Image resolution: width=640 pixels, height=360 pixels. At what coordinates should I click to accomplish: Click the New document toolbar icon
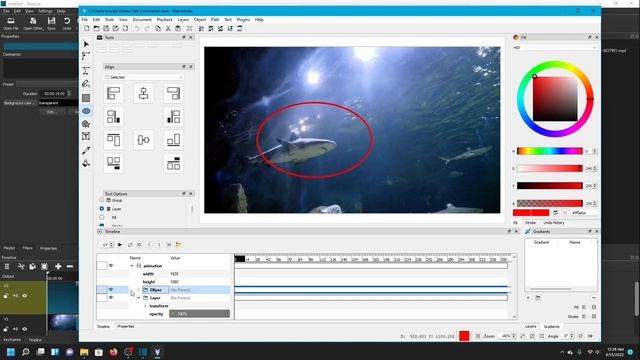pyautogui.click(x=87, y=29)
